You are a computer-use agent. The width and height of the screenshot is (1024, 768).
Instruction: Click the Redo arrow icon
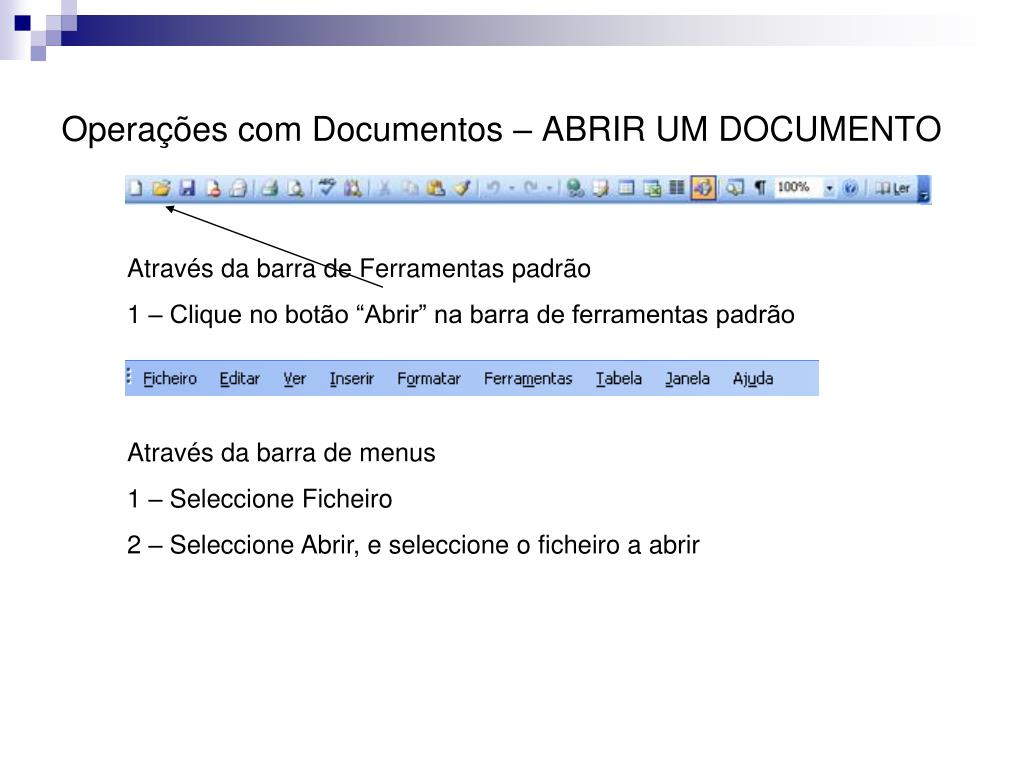(x=531, y=188)
